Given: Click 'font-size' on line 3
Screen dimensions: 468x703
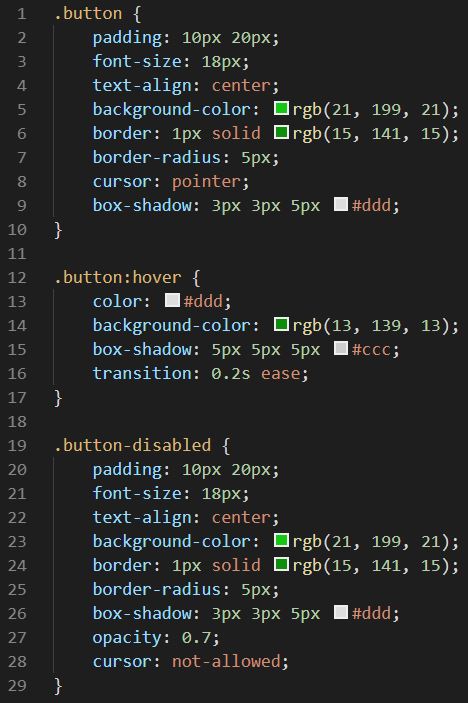Looking at the screenshot, I should (137, 61).
